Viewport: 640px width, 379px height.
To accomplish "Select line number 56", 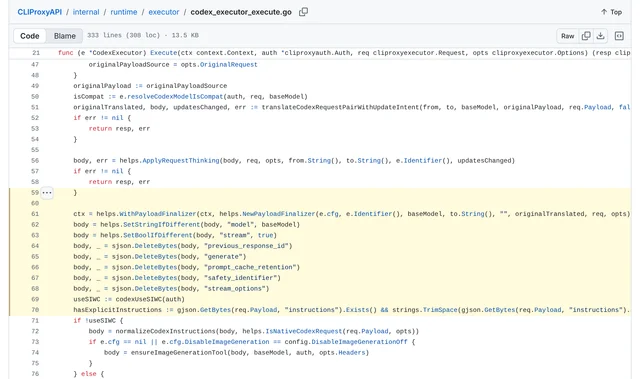I will click(x=35, y=161).
